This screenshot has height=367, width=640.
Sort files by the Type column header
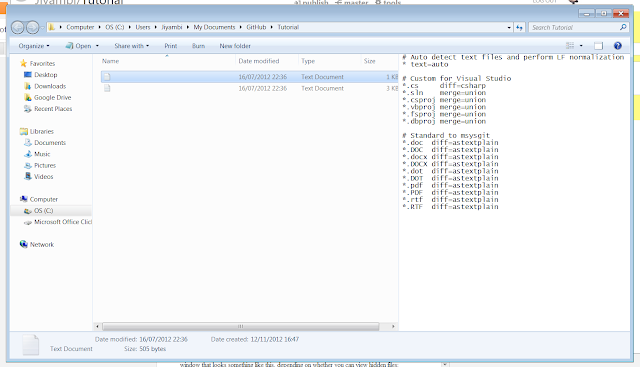[x=308, y=61]
